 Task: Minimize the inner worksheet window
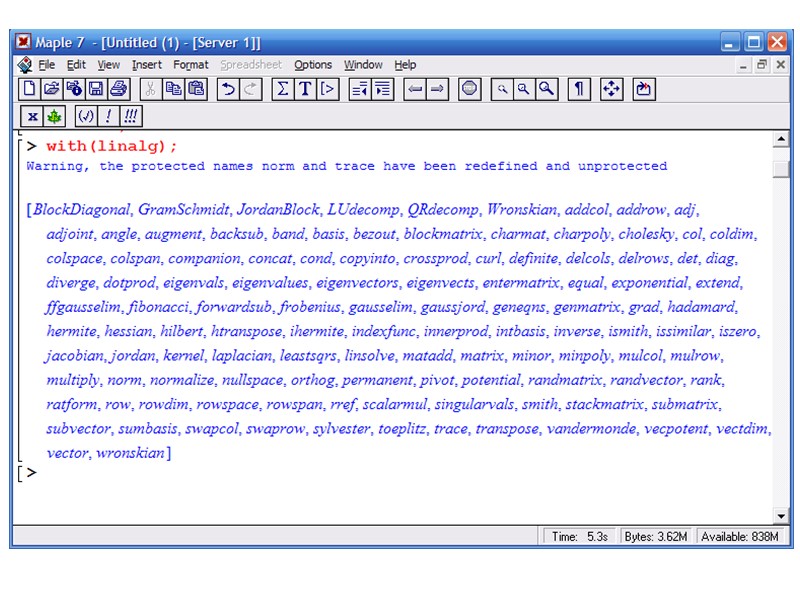pyautogui.click(x=743, y=65)
